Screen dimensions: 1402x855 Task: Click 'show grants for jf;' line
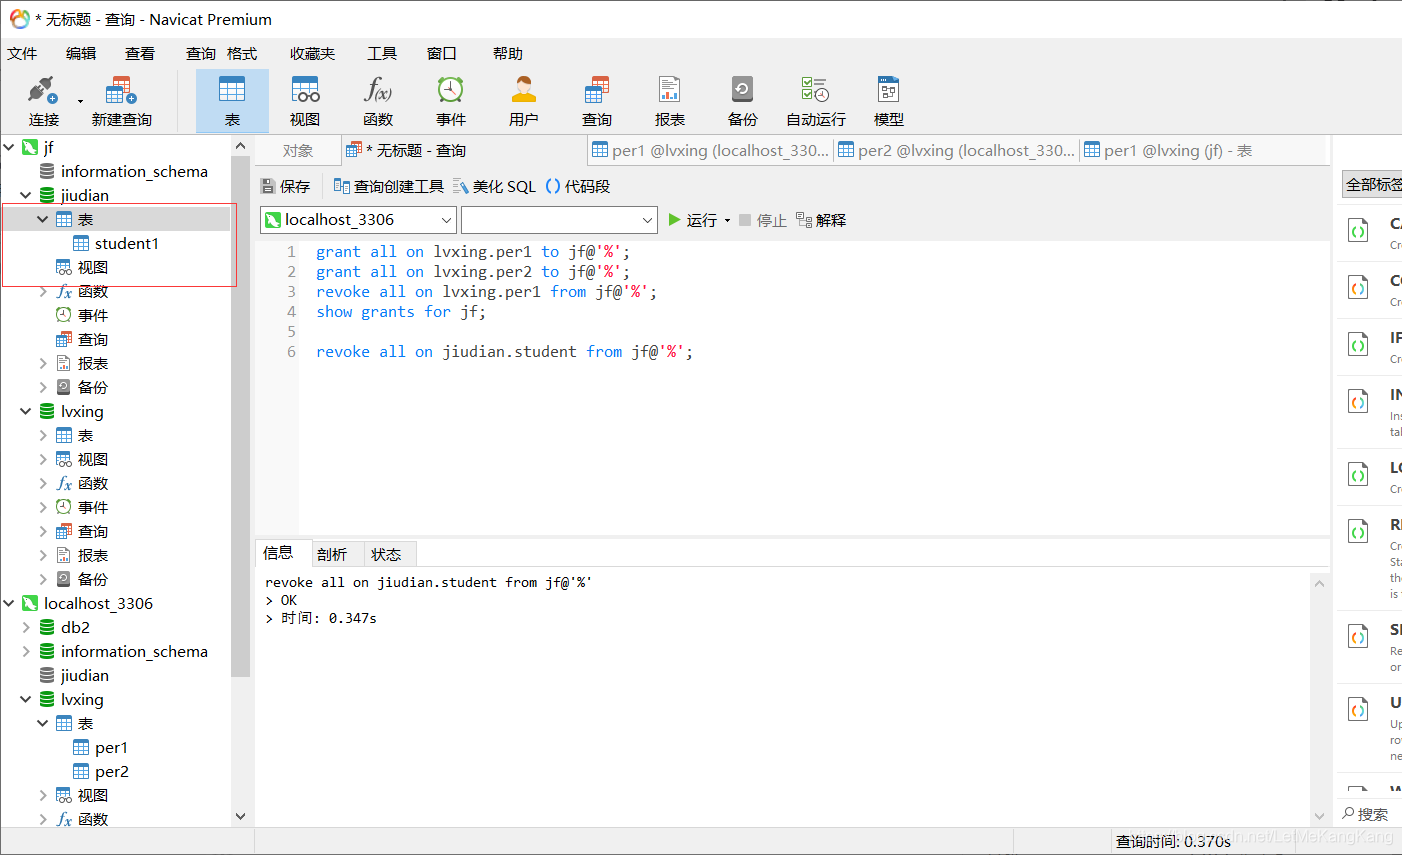point(401,311)
